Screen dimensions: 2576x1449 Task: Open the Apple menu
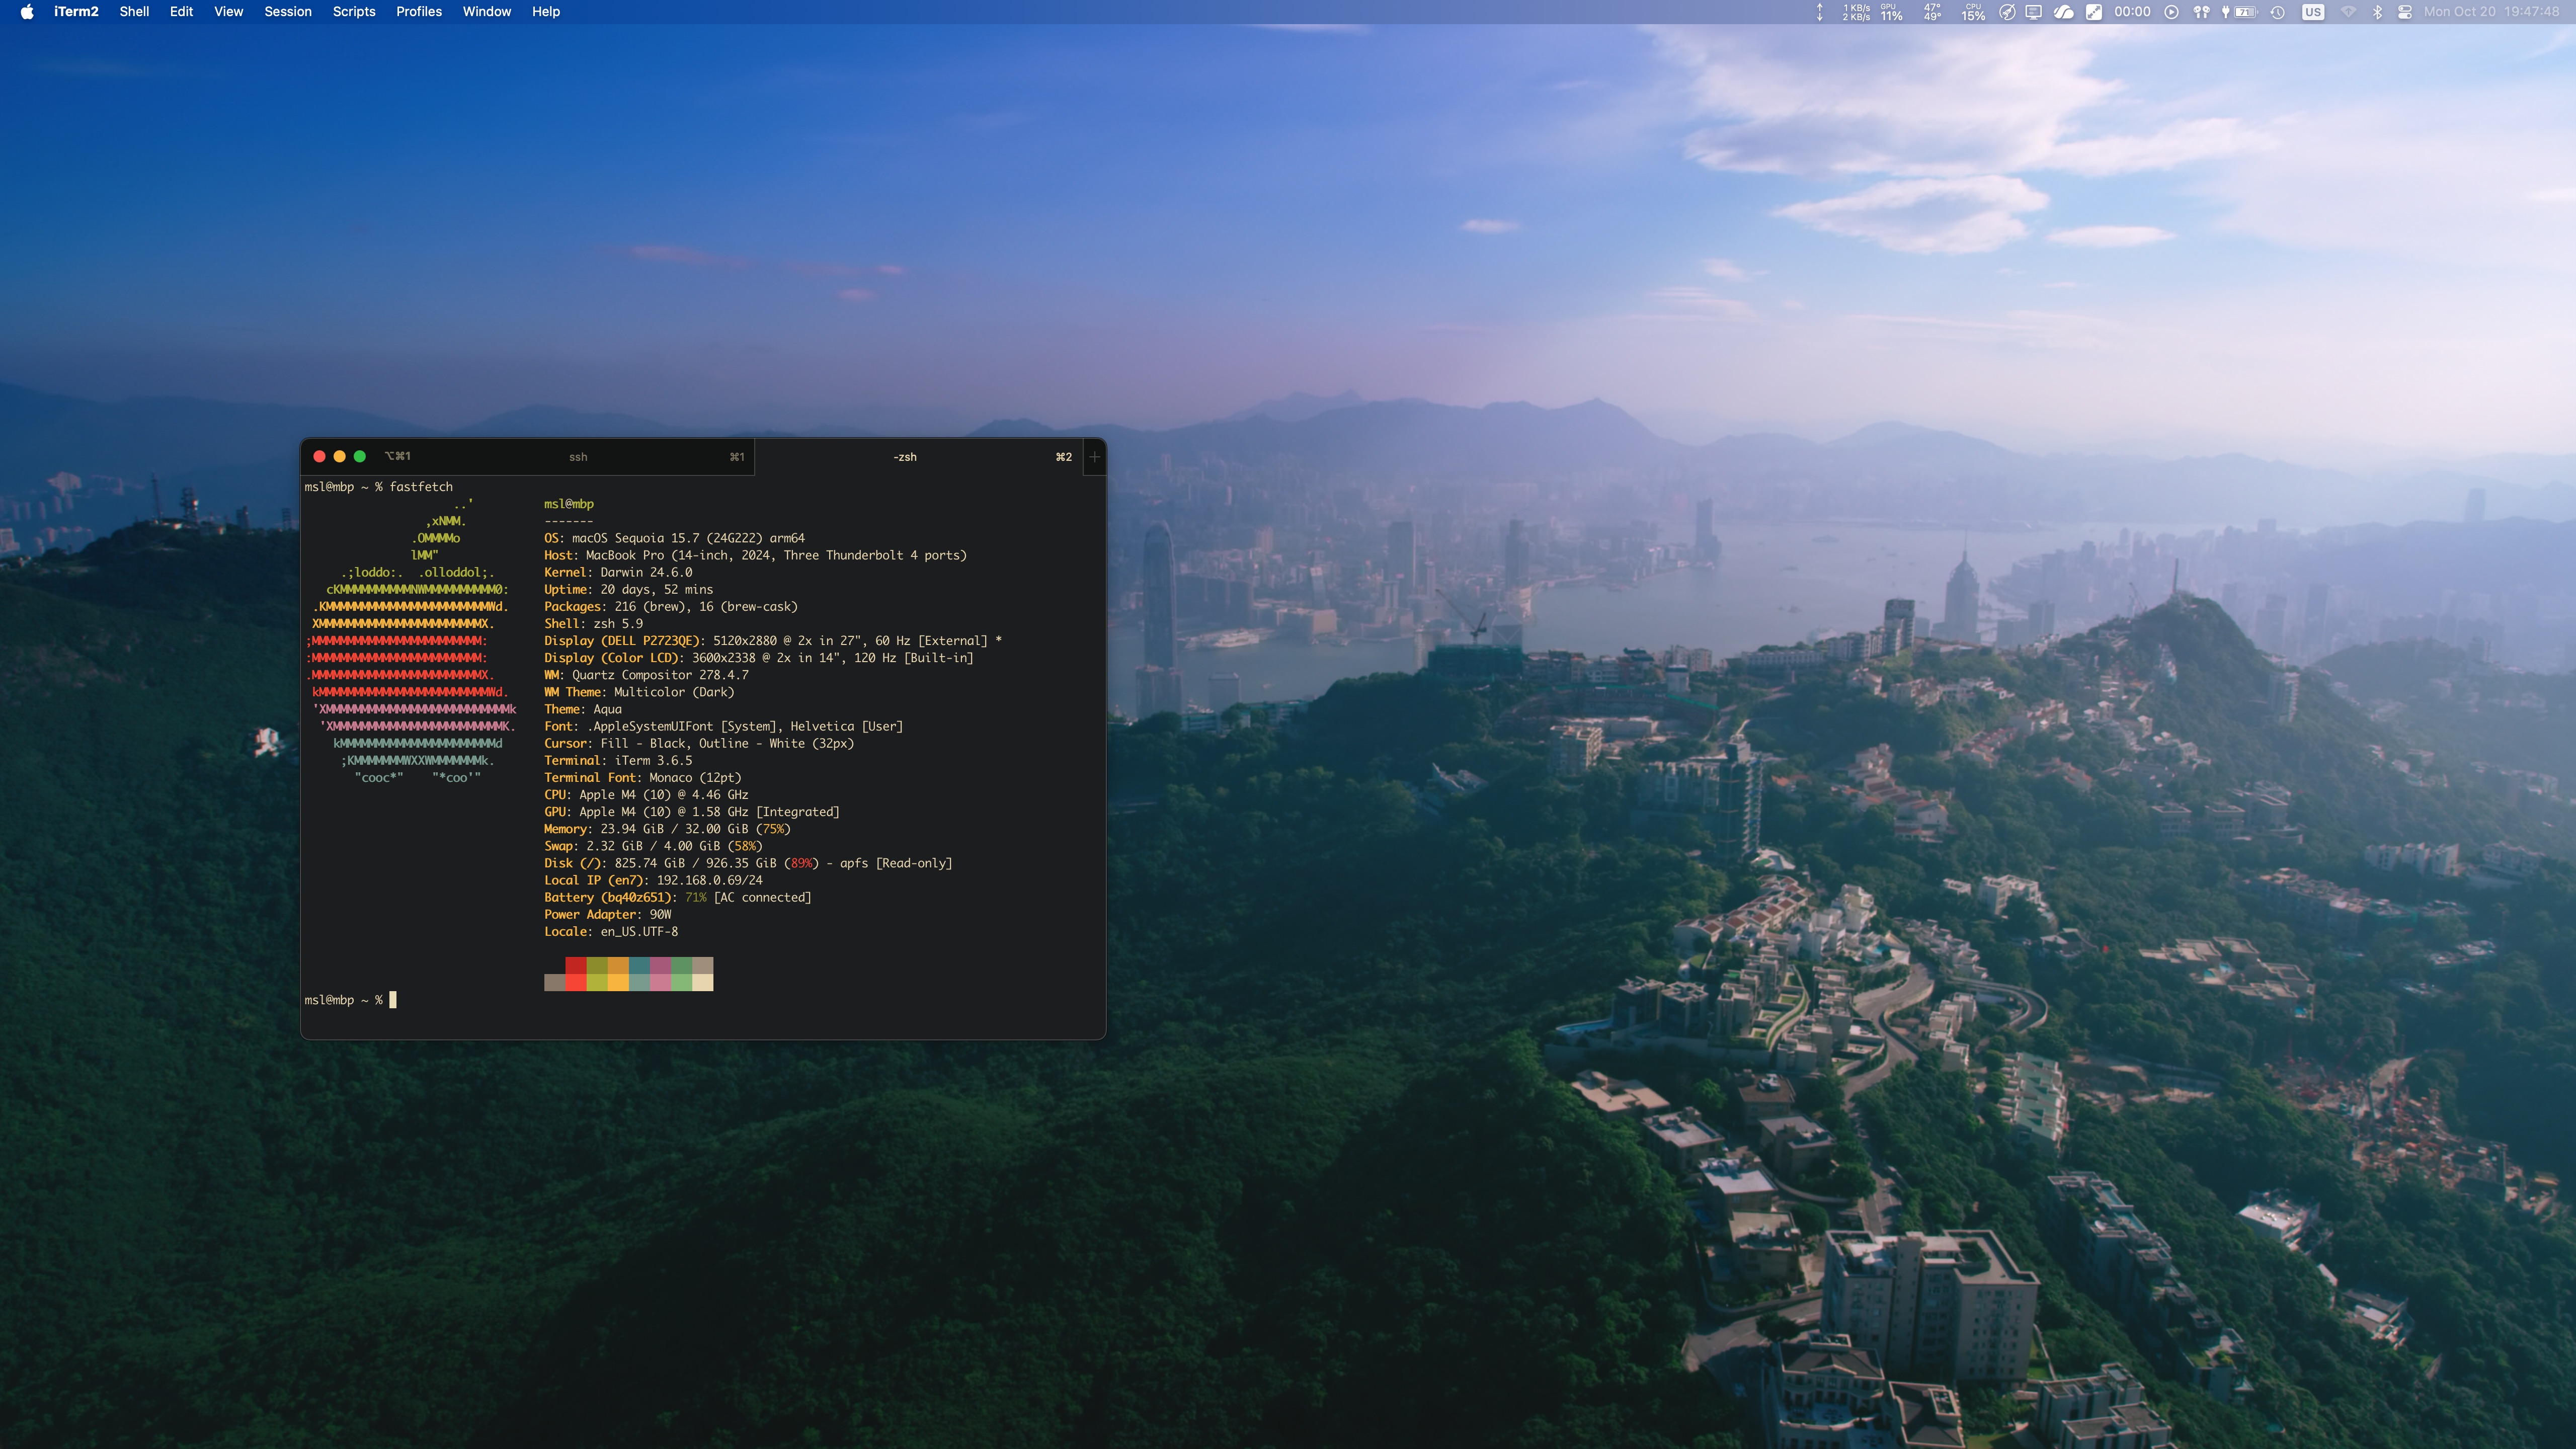(x=27, y=12)
